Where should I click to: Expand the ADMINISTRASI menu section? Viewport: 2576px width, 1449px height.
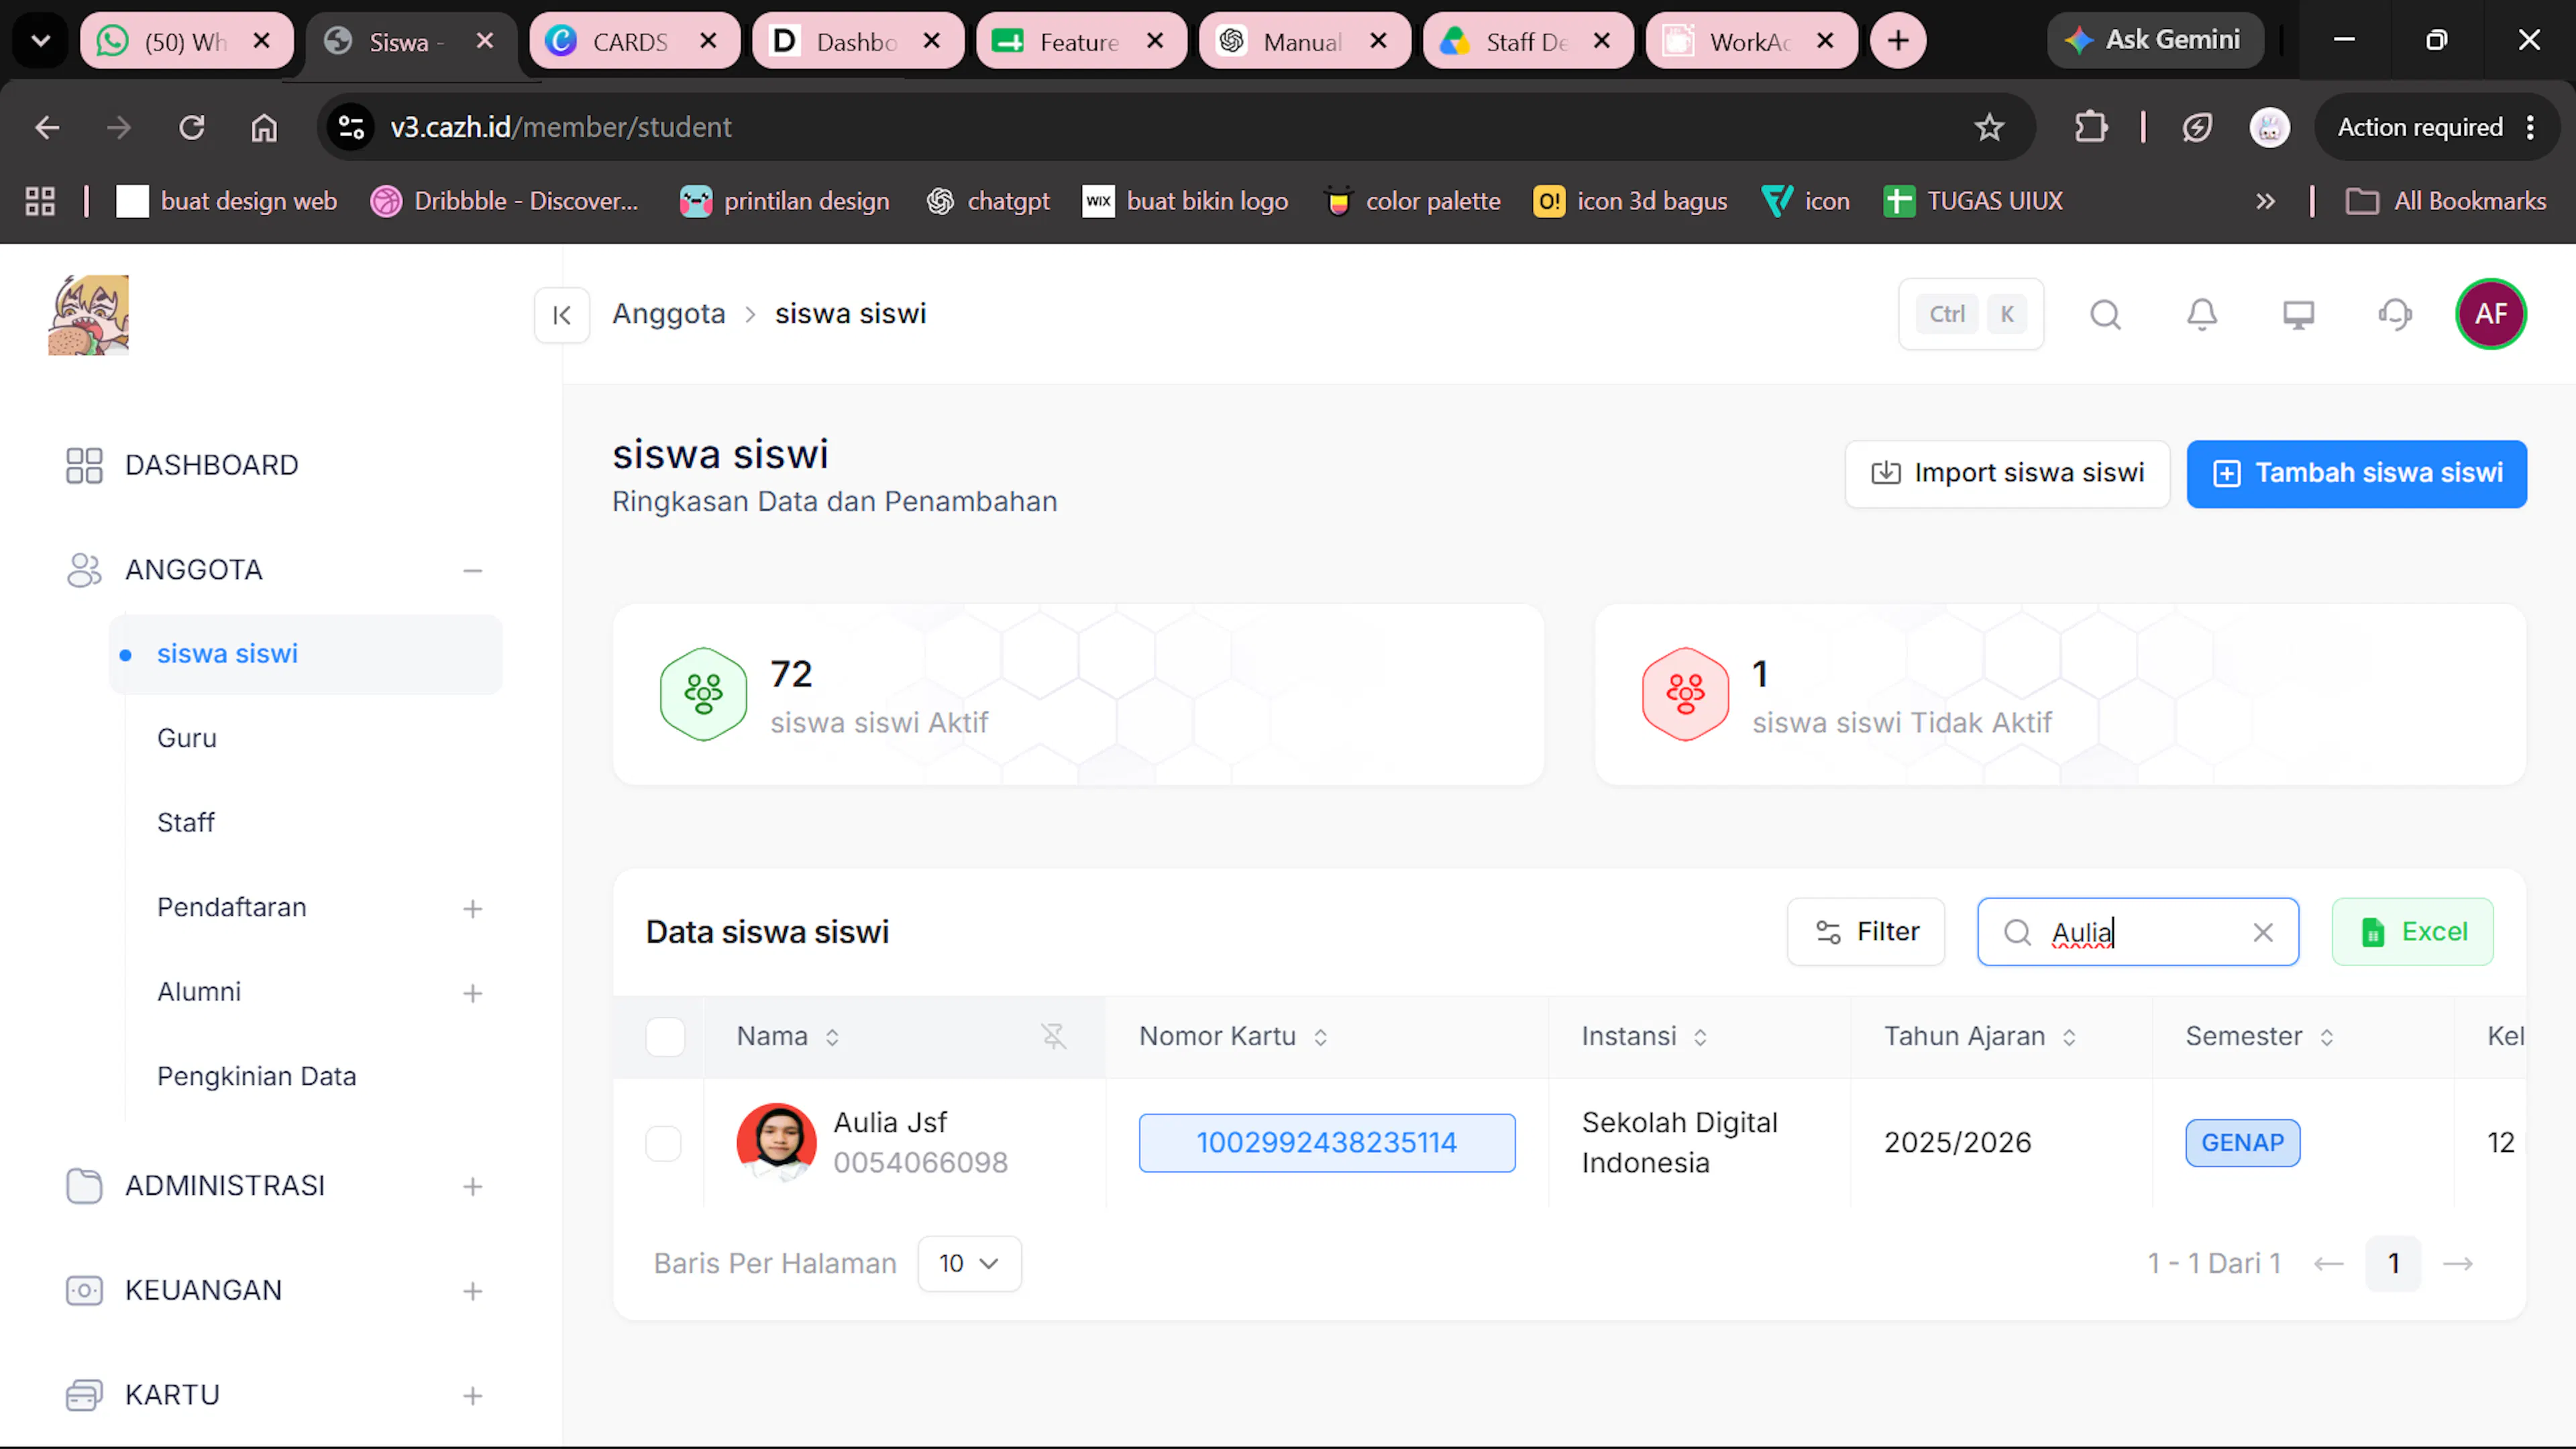[472, 1187]
